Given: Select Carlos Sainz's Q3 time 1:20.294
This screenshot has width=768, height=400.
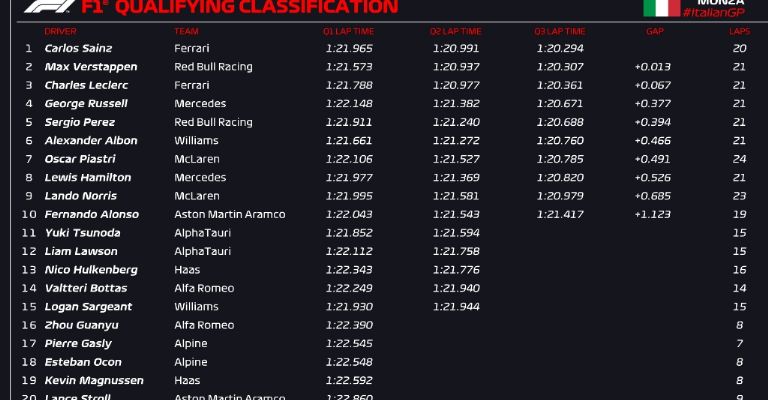Looking at the screenshot, I should point(560,48).
